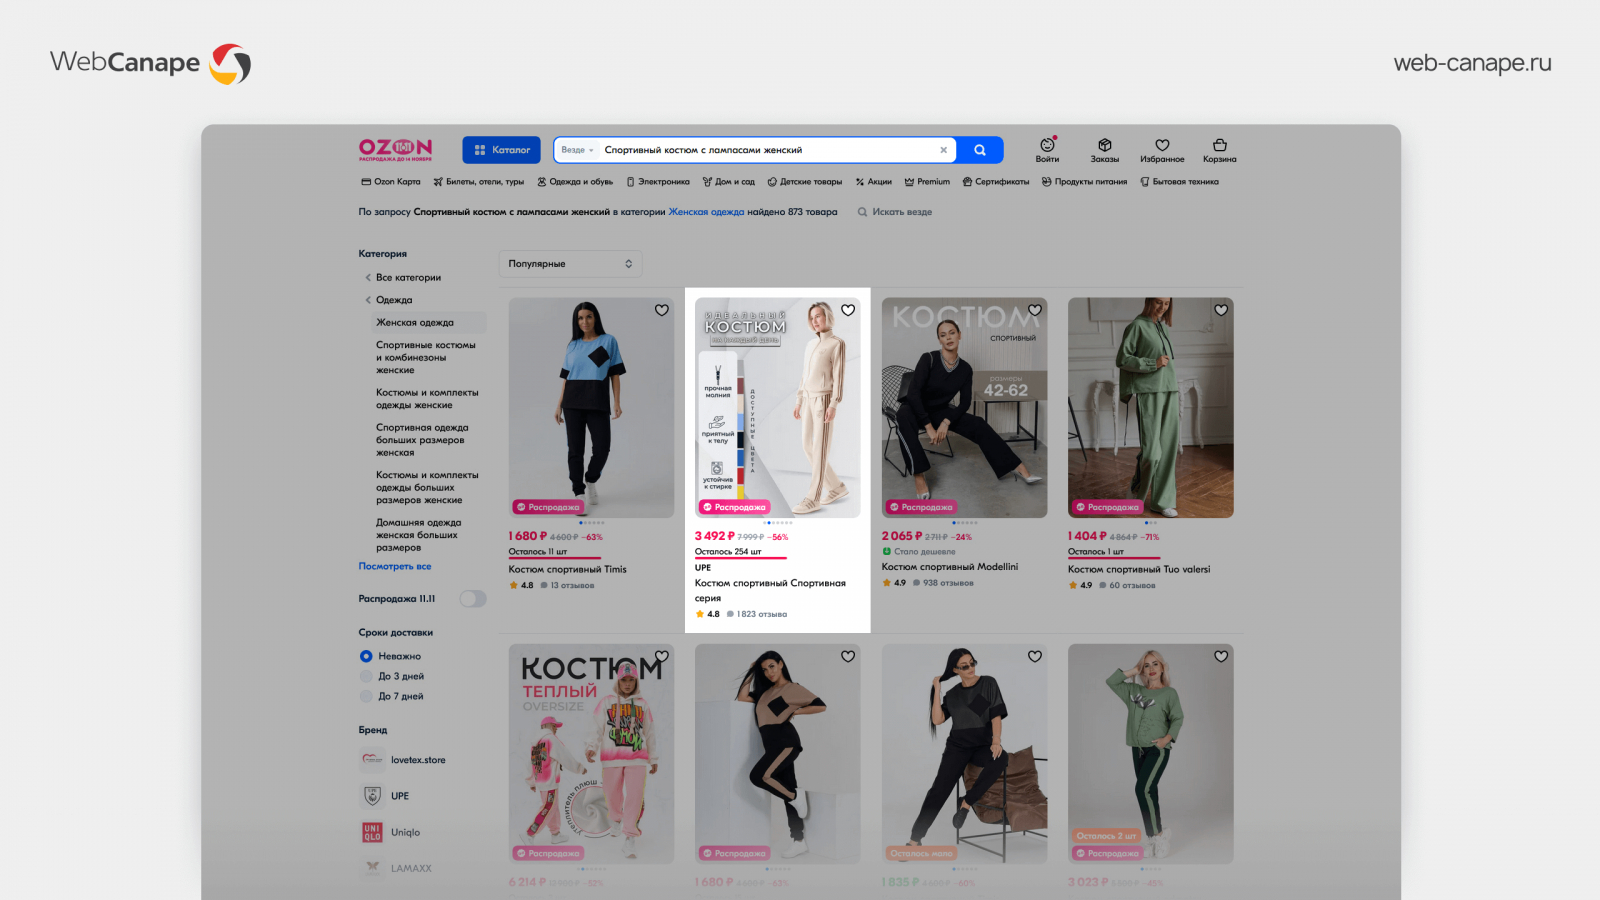
Task: Enable the Распродажа 11.11 toggle
Action: coord(473,599)
